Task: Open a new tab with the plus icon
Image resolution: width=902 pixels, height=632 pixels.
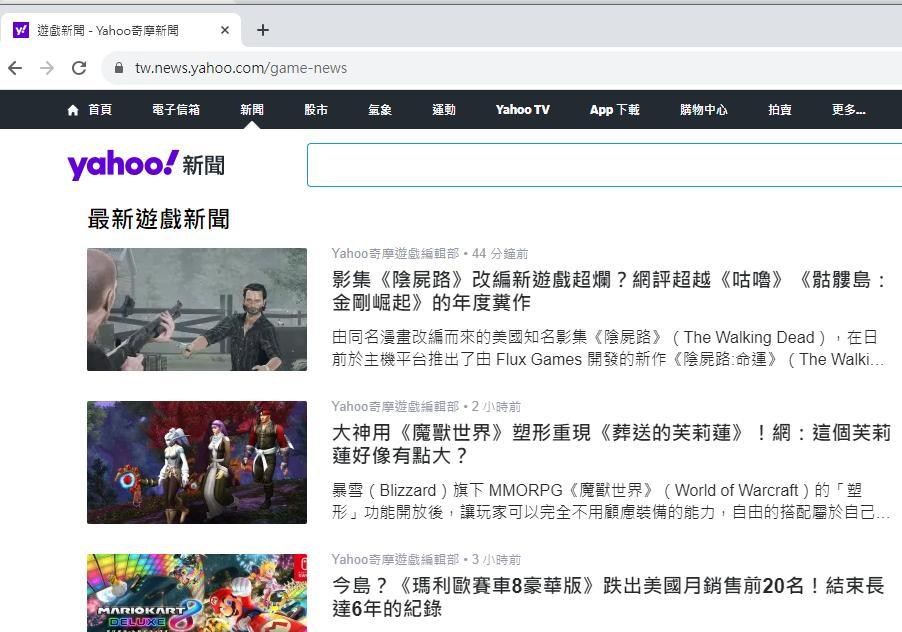Action: point(262,30)
